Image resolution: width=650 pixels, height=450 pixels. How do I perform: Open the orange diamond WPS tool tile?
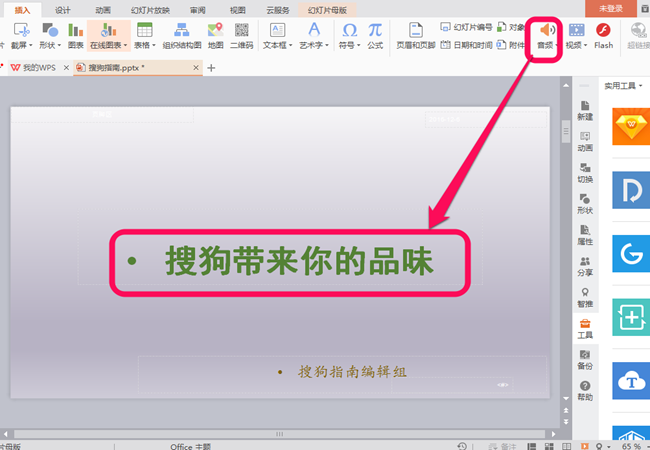pyautogui.click(x=631, y=126)
